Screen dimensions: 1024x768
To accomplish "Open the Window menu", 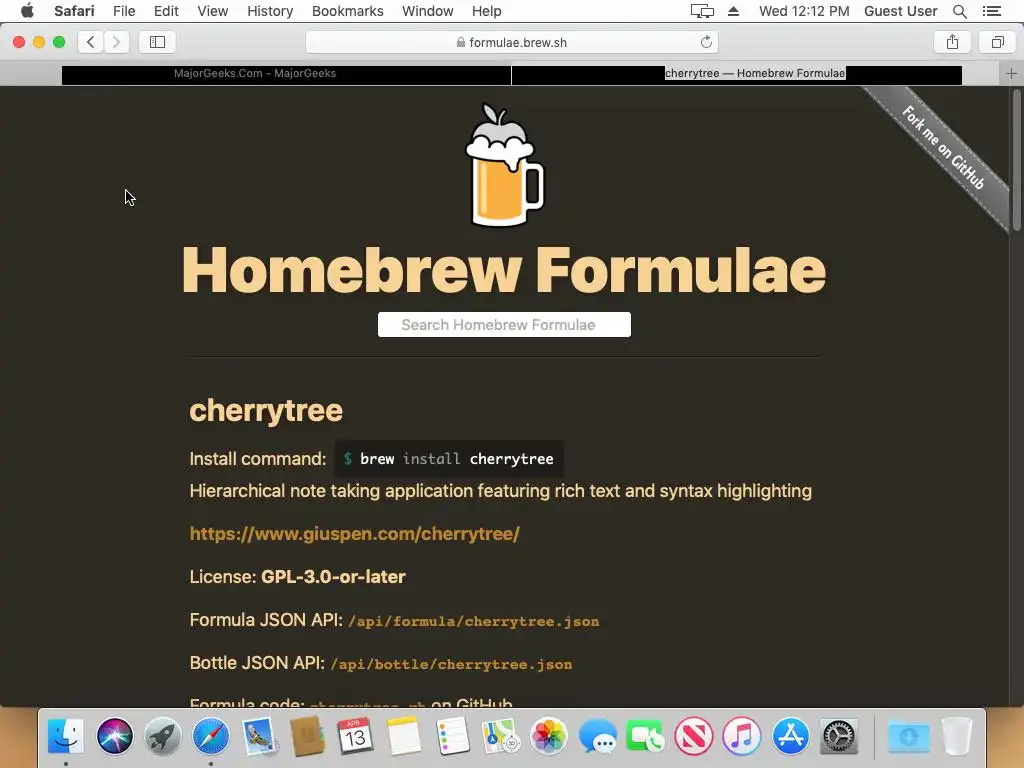I will [427, 11].
